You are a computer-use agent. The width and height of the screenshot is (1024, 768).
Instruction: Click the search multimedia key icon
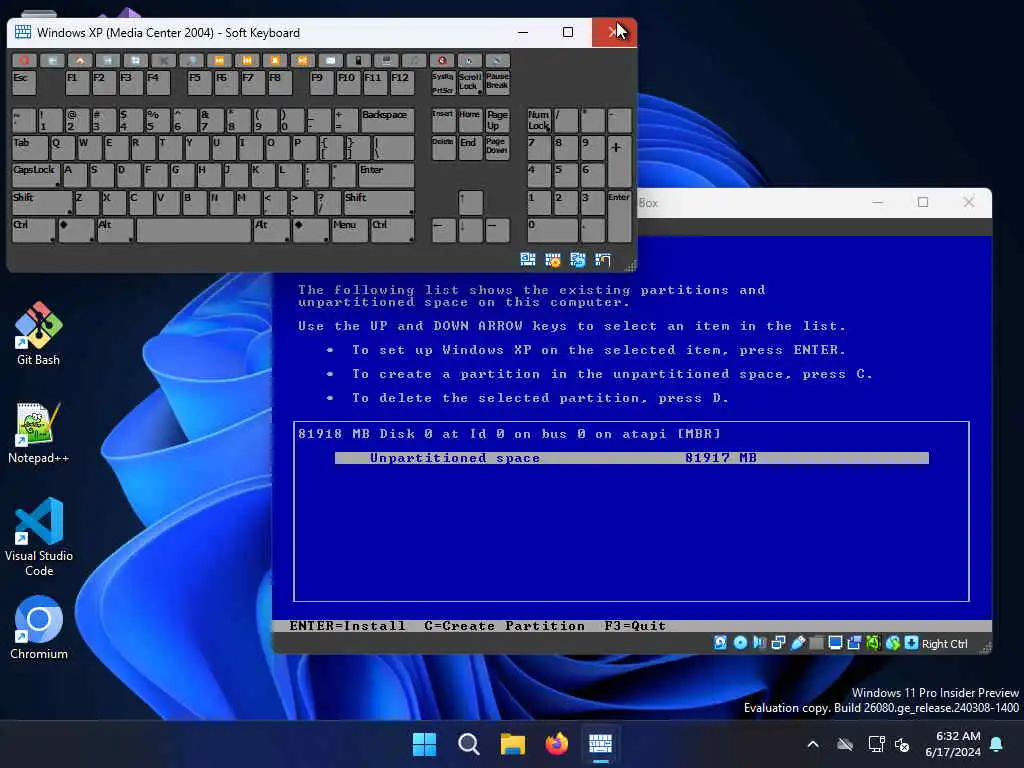pyautogui.click(x=191, y=60)
